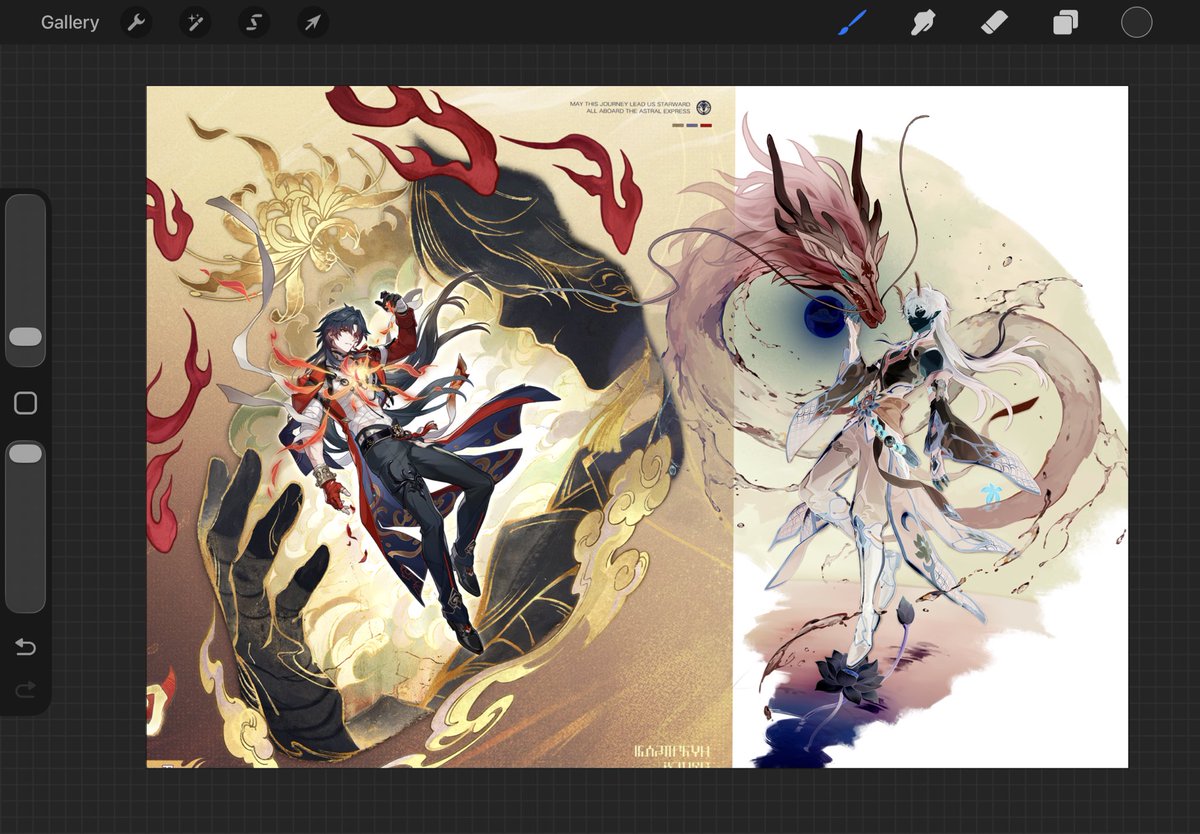Undo the last action with arrow
Screen dimensions: 1200x834
pos(26,648)
